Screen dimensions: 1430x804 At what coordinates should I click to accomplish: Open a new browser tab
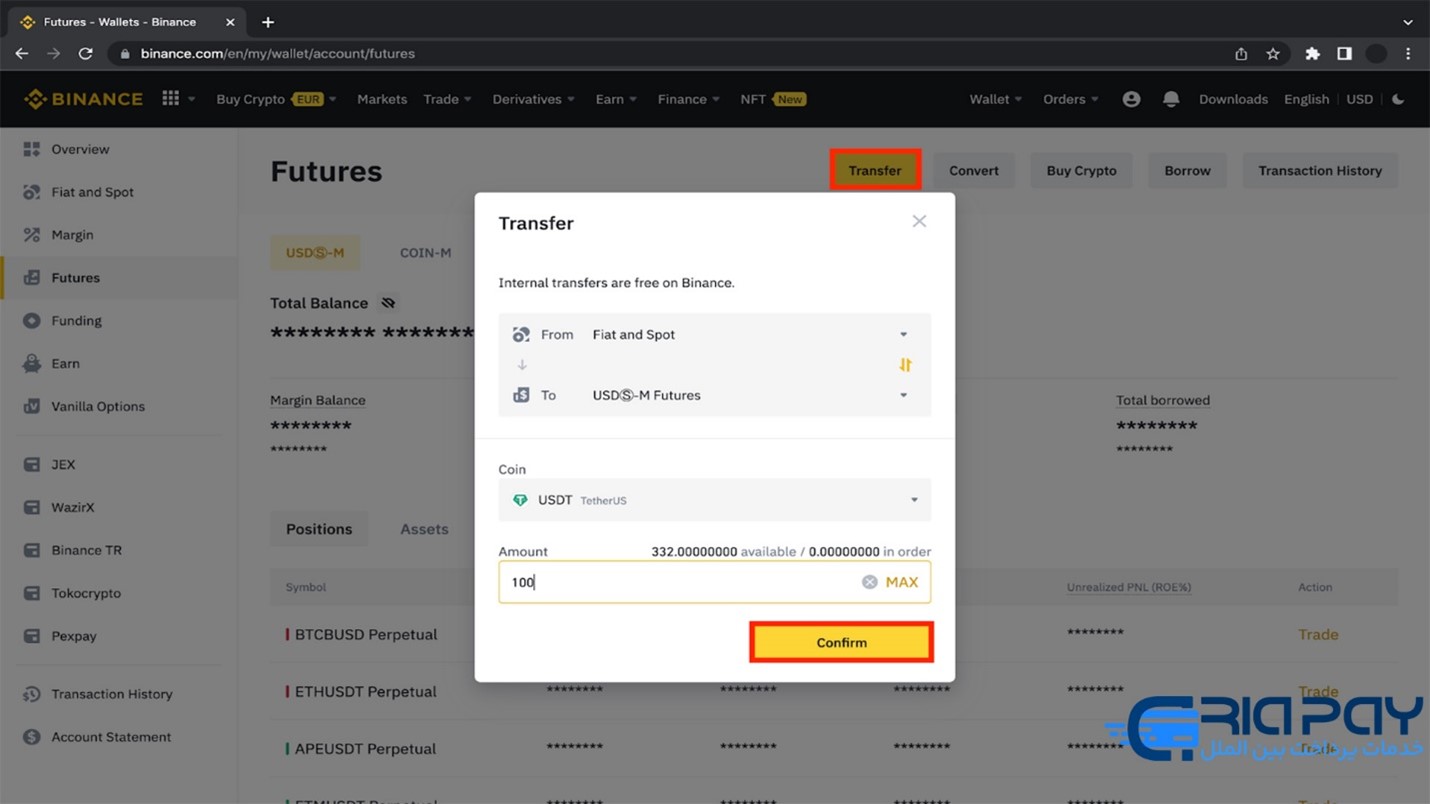pos(268,22)
